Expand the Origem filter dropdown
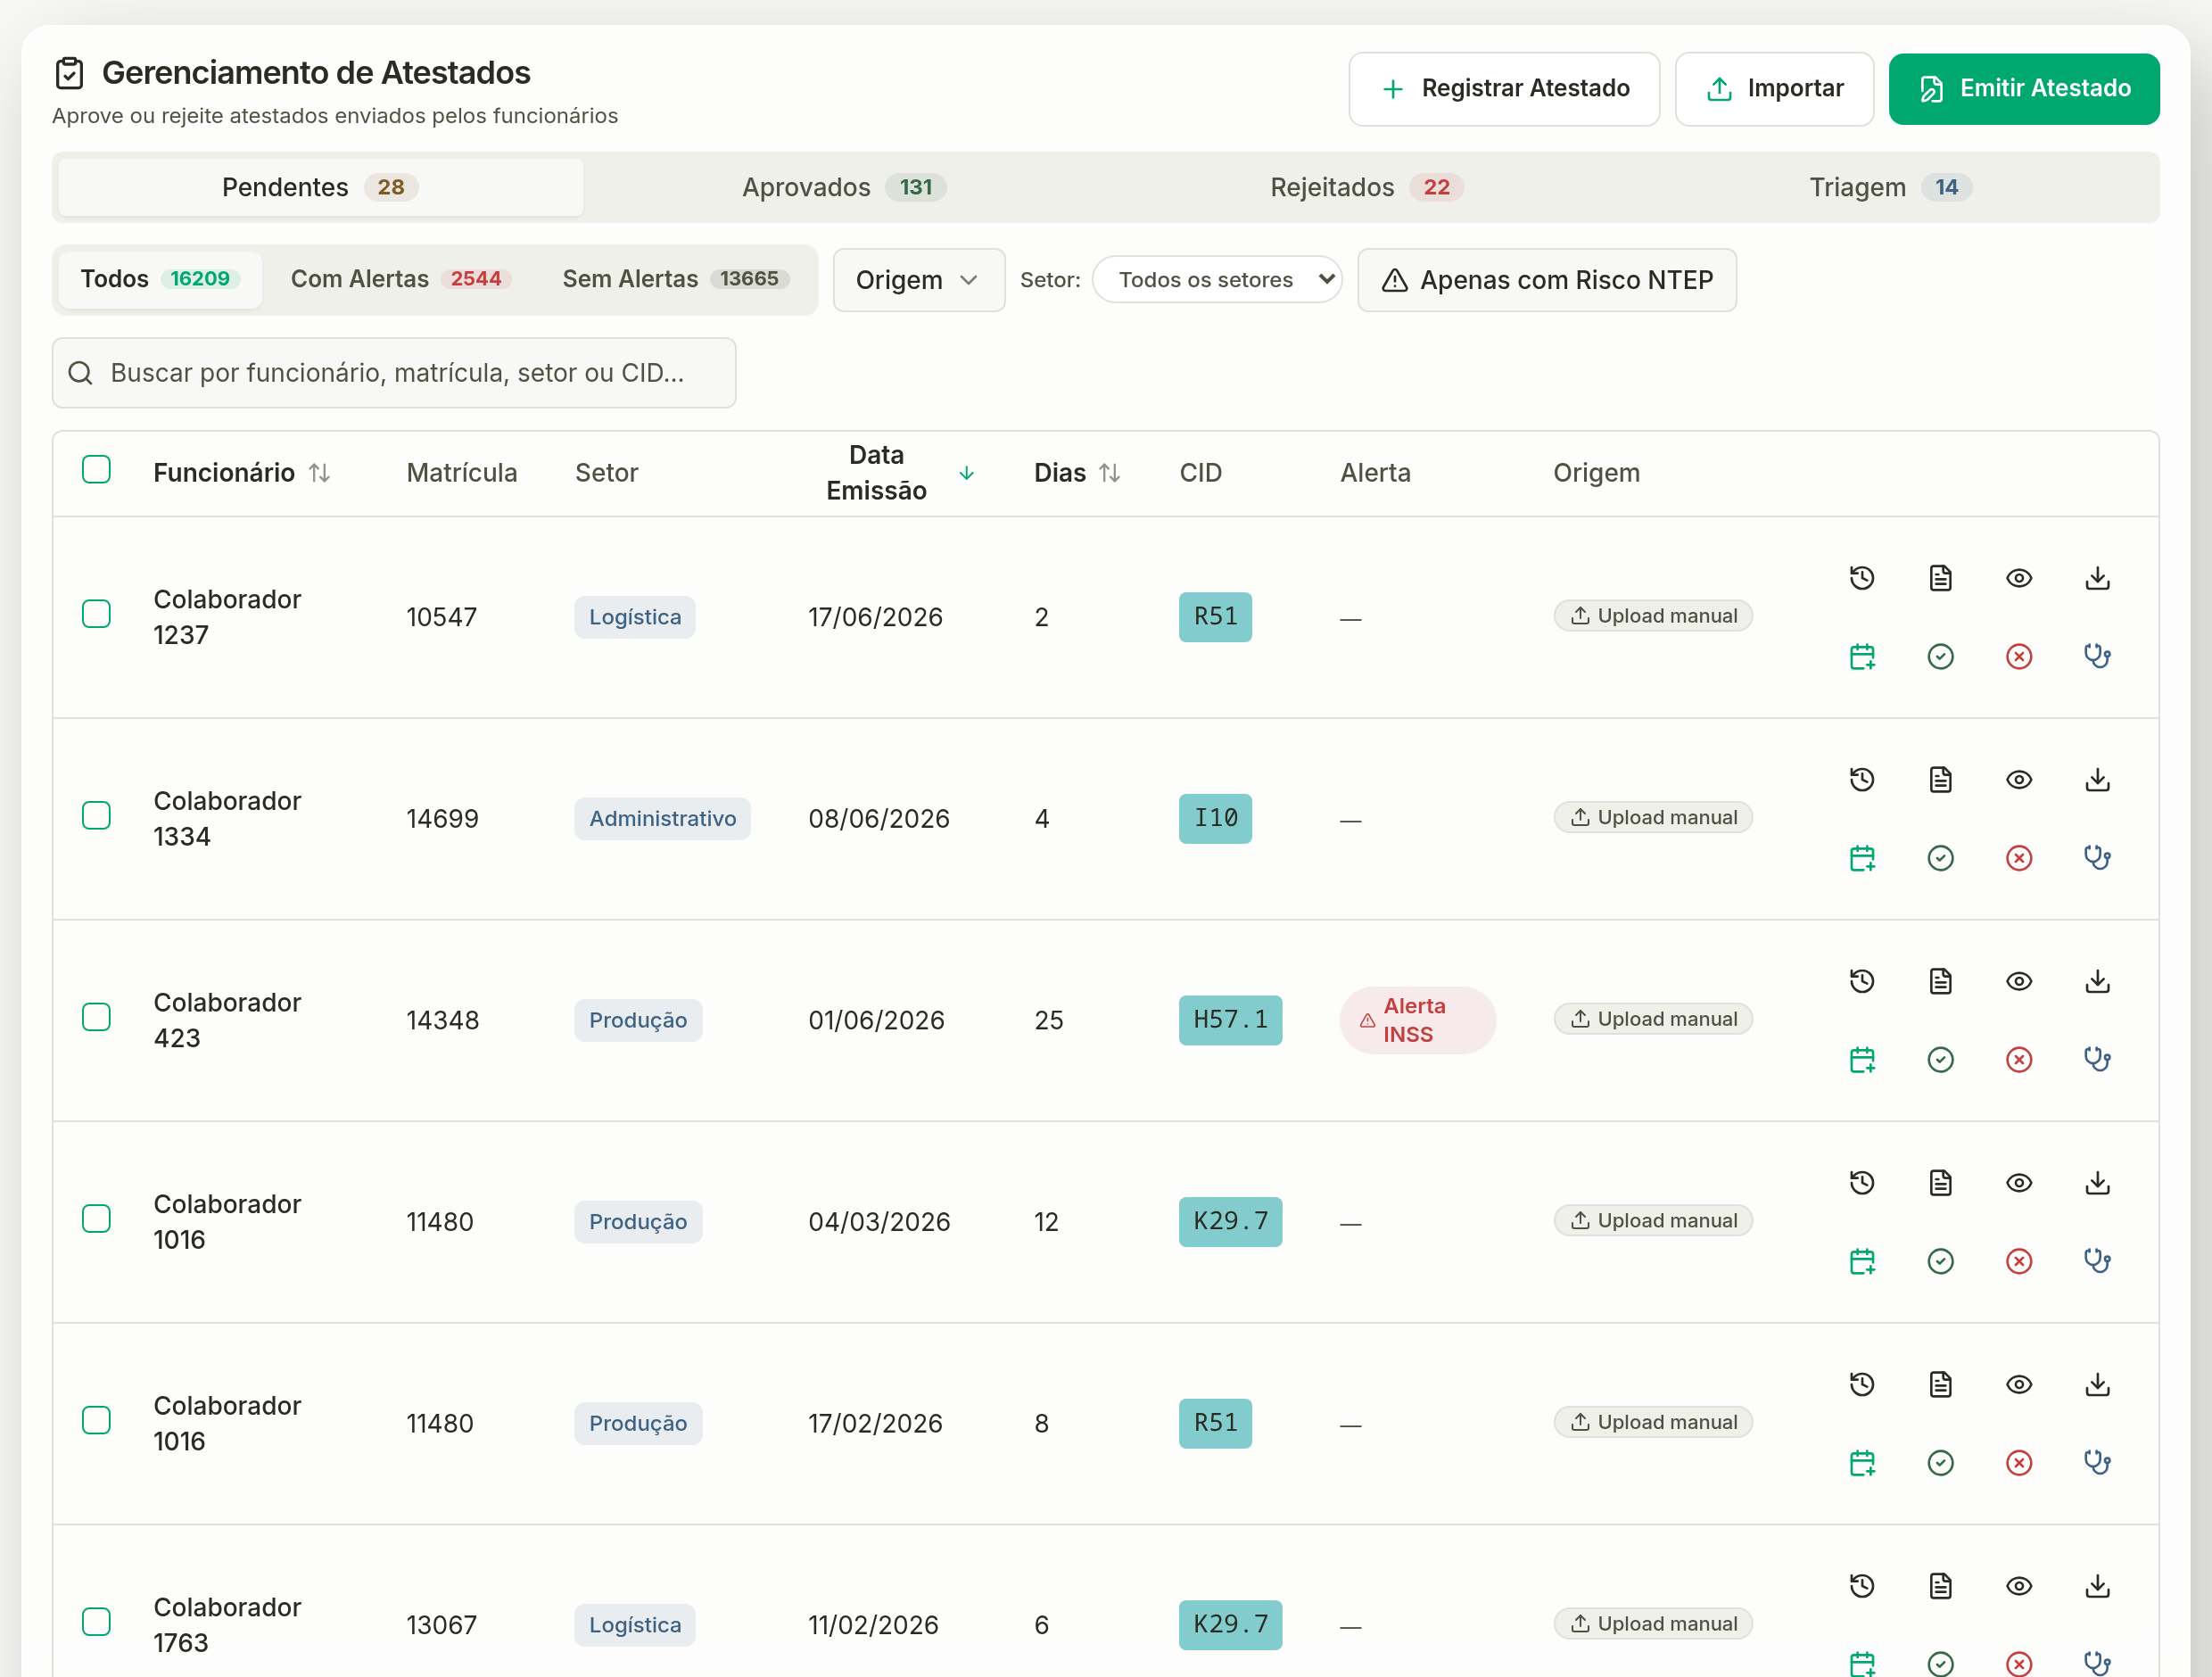2212x1677 pixels. [x=918, y=280]
